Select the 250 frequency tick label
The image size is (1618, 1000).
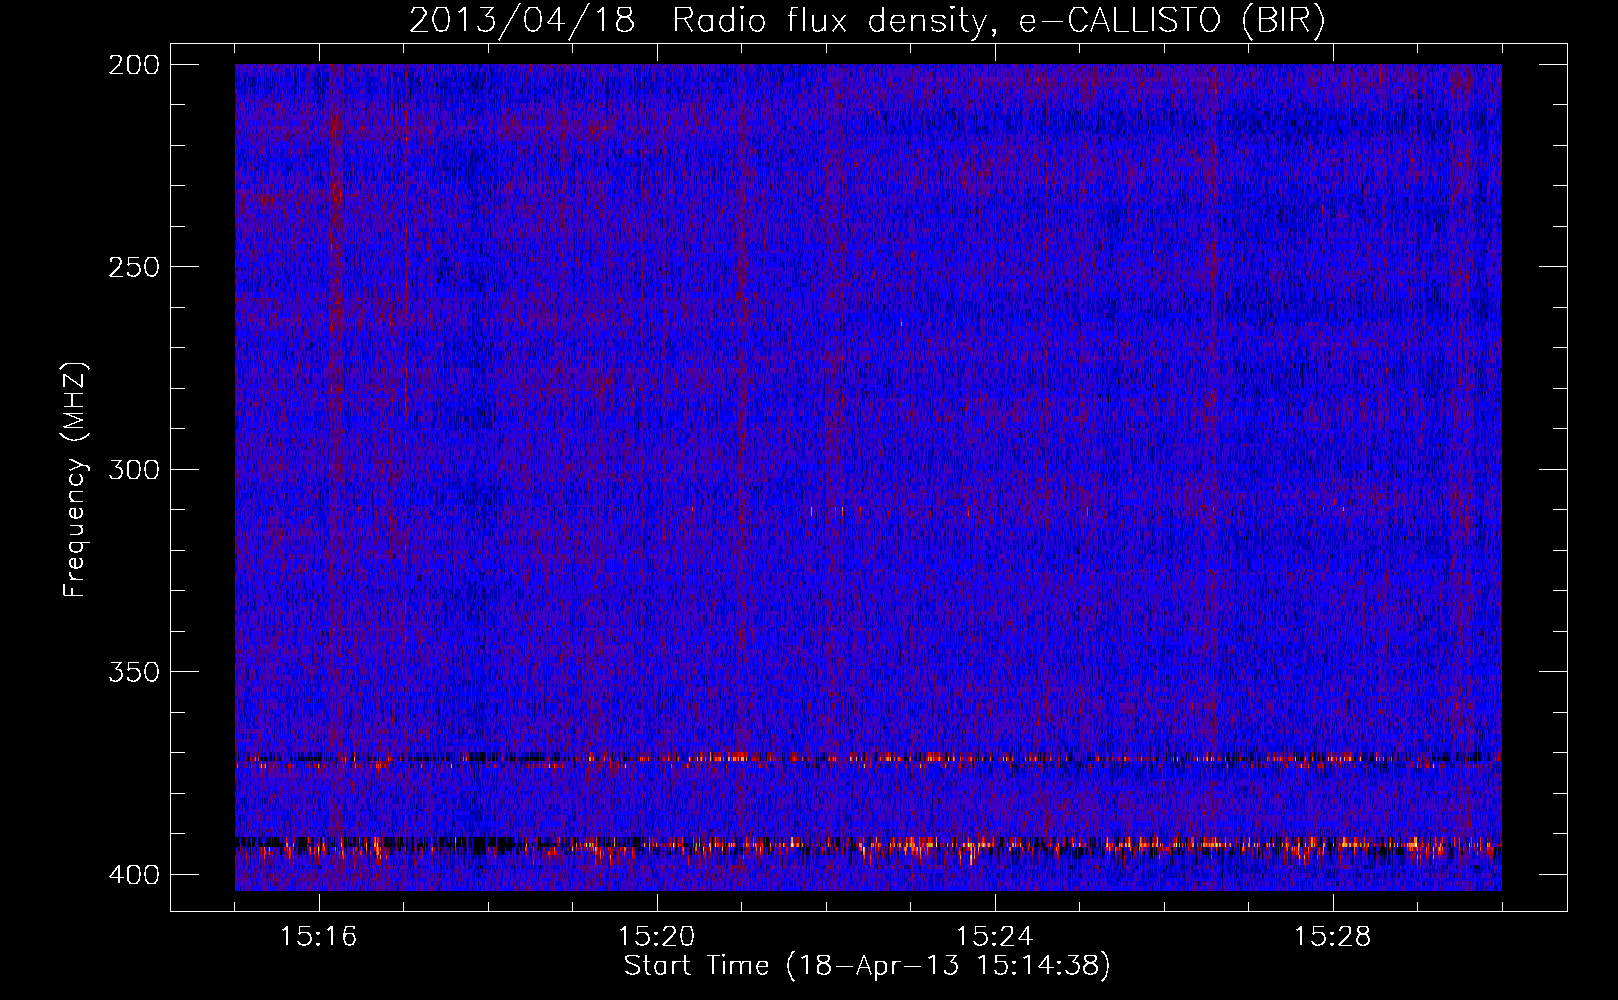(134, 267)
